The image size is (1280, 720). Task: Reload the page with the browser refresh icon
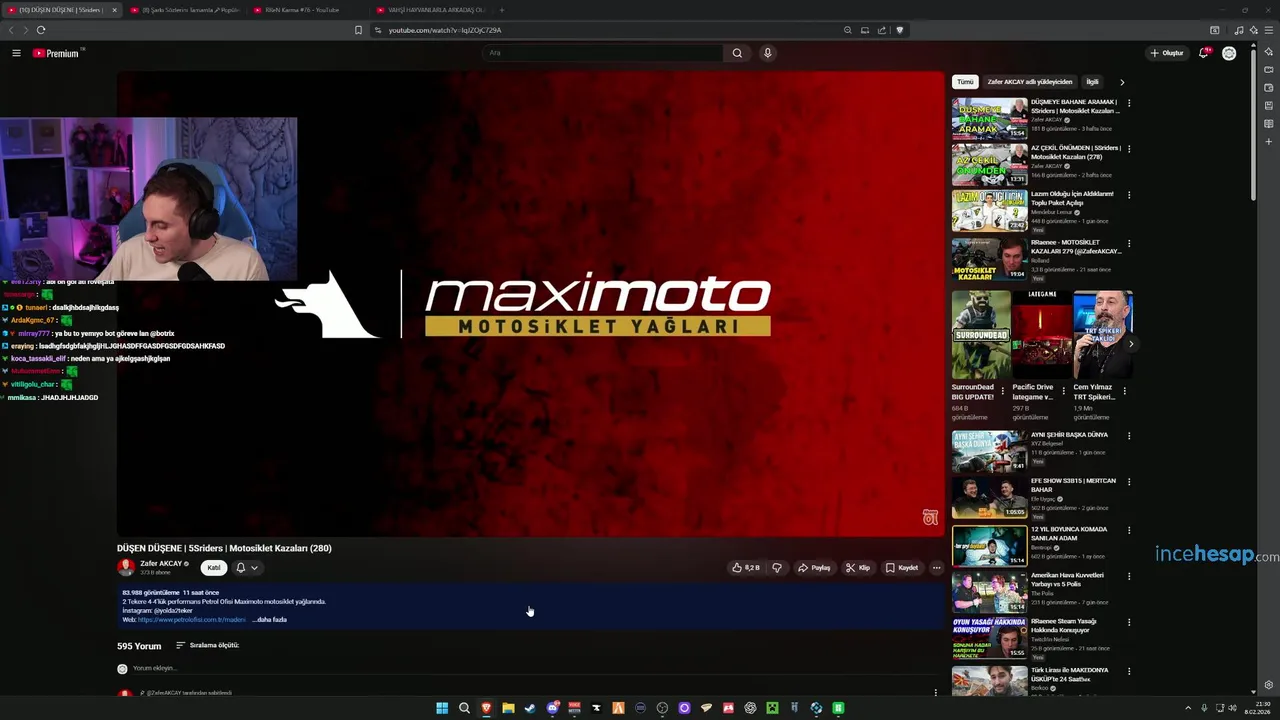pyautogui.click(x=41, y=30)
